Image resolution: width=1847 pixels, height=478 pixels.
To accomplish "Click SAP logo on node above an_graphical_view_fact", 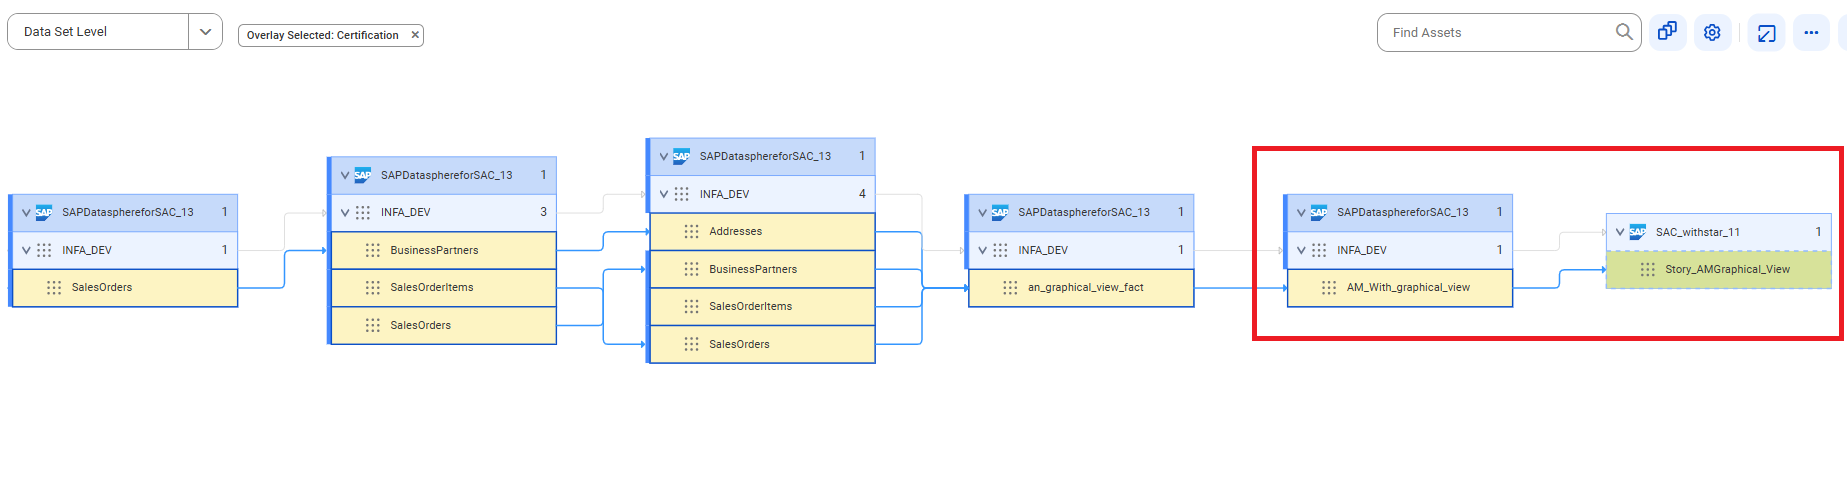I will pyautogui.click(x=1000, y=212).
